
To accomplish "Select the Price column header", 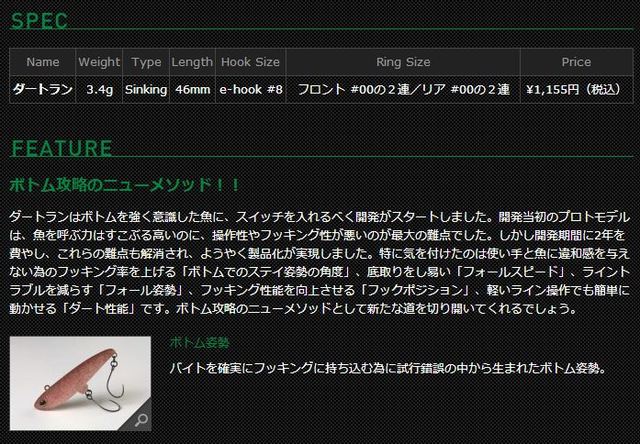I will coord(576,62).
